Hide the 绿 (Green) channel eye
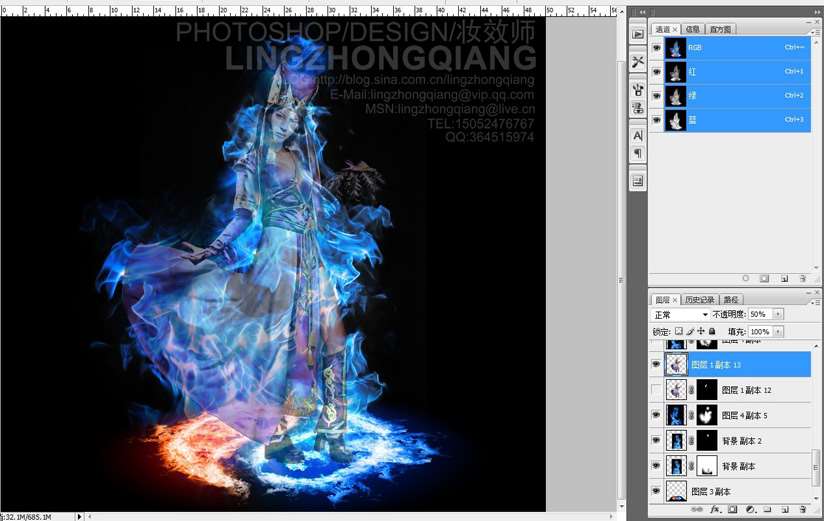 pyautogui.click(x=656, y=96)
